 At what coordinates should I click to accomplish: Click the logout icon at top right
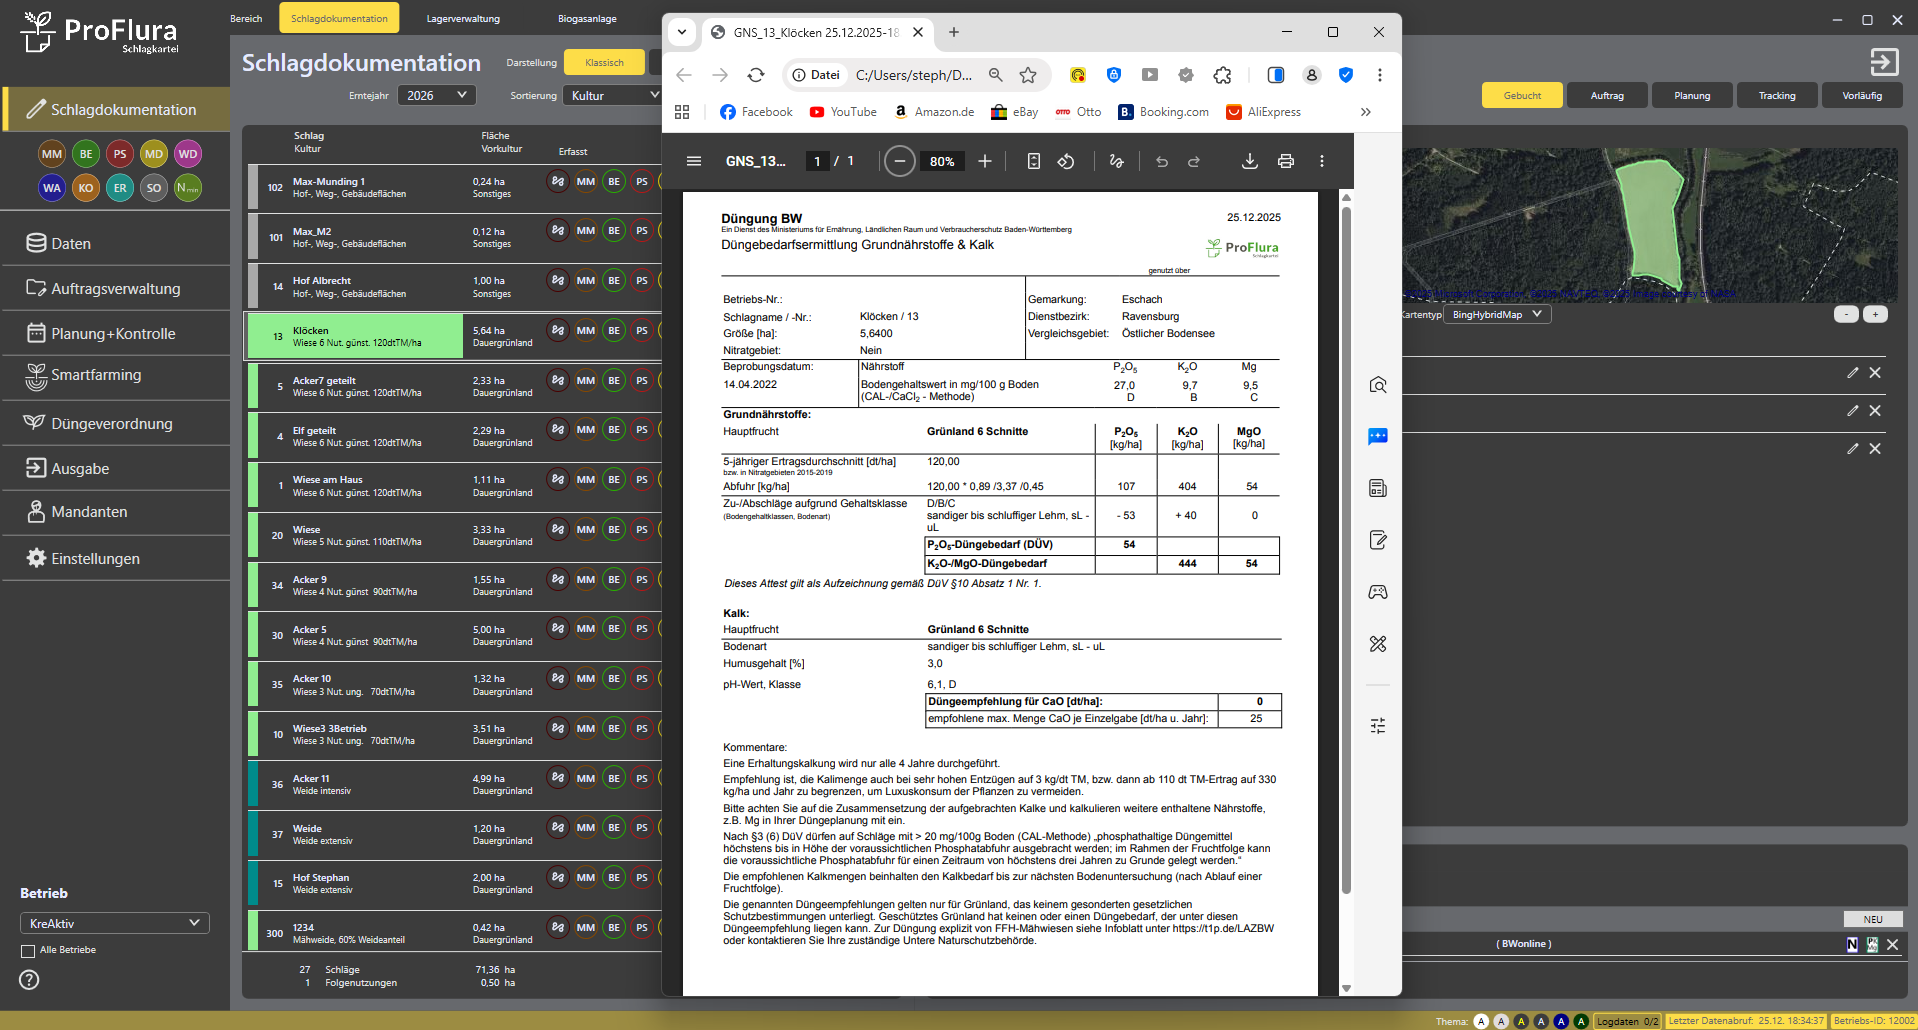1884,62
